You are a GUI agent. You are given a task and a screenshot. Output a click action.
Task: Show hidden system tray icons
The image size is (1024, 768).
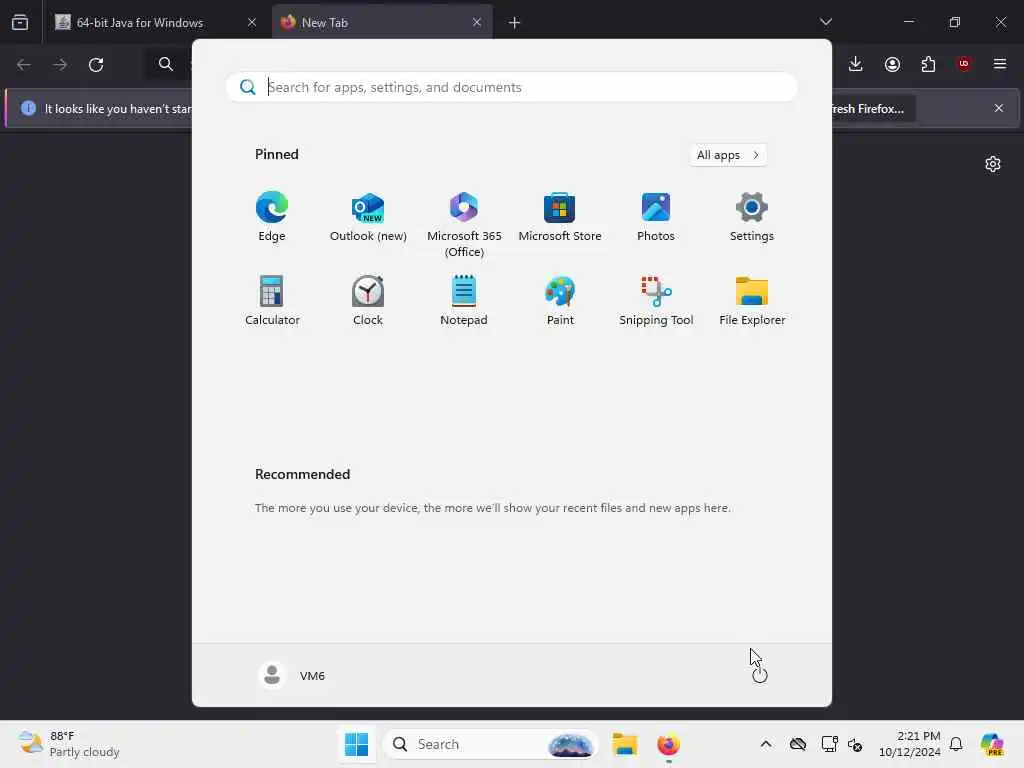click(x=766, y=744)
